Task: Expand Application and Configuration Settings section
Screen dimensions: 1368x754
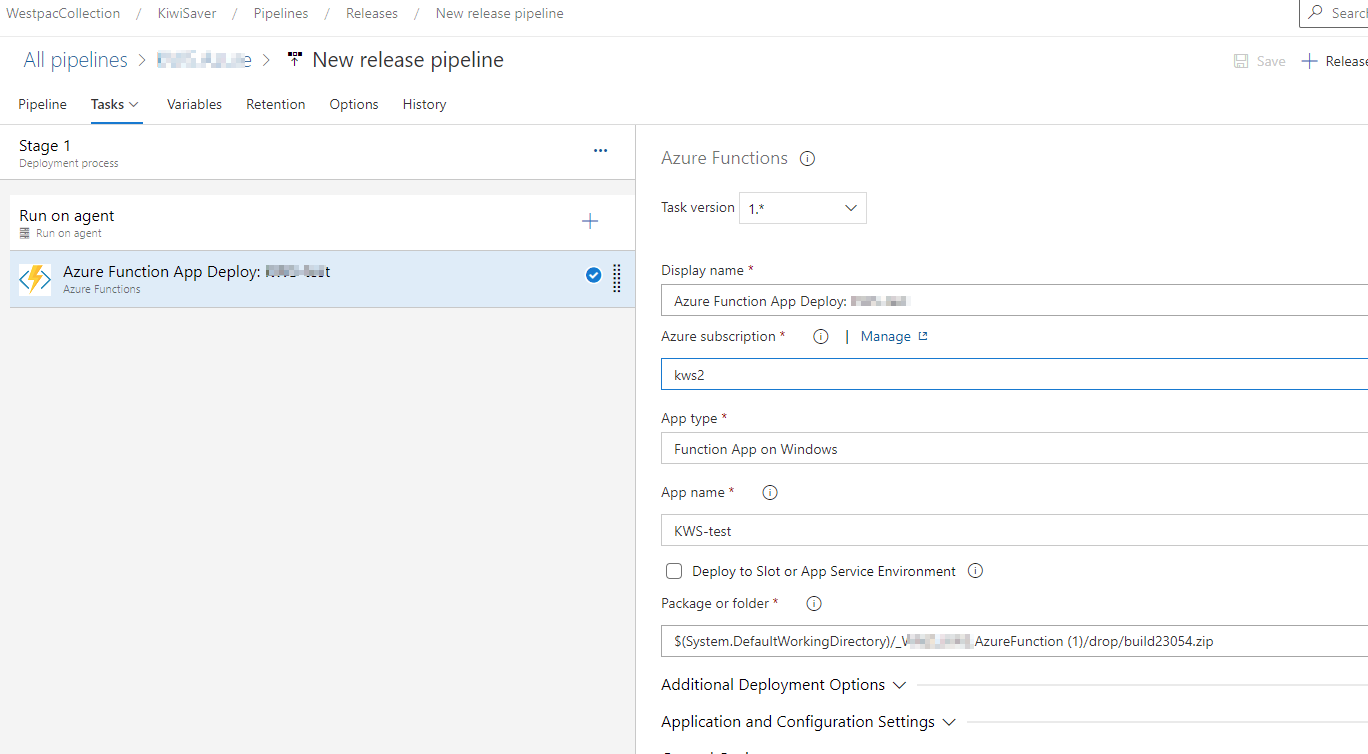Action: pos(809,722)
